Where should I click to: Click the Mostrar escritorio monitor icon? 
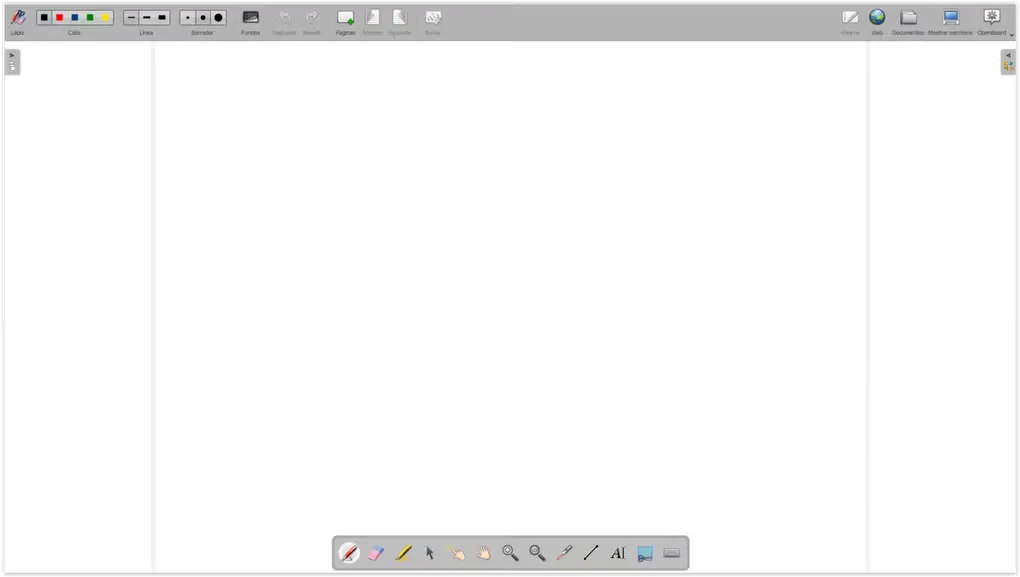[x=951, y=18]
